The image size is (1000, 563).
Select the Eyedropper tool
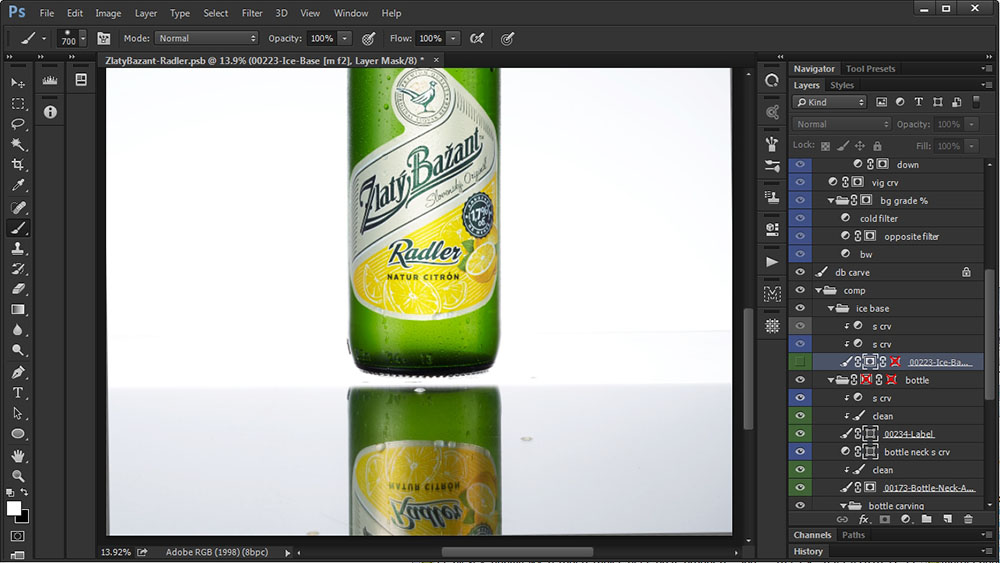tap(18, 186)
